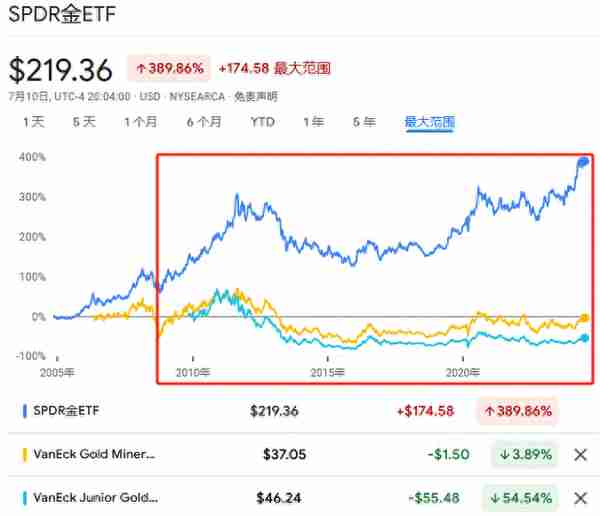Click the -$1.50 change value
The width and height of the screenshot is (600, 516).
pos(448,454)
